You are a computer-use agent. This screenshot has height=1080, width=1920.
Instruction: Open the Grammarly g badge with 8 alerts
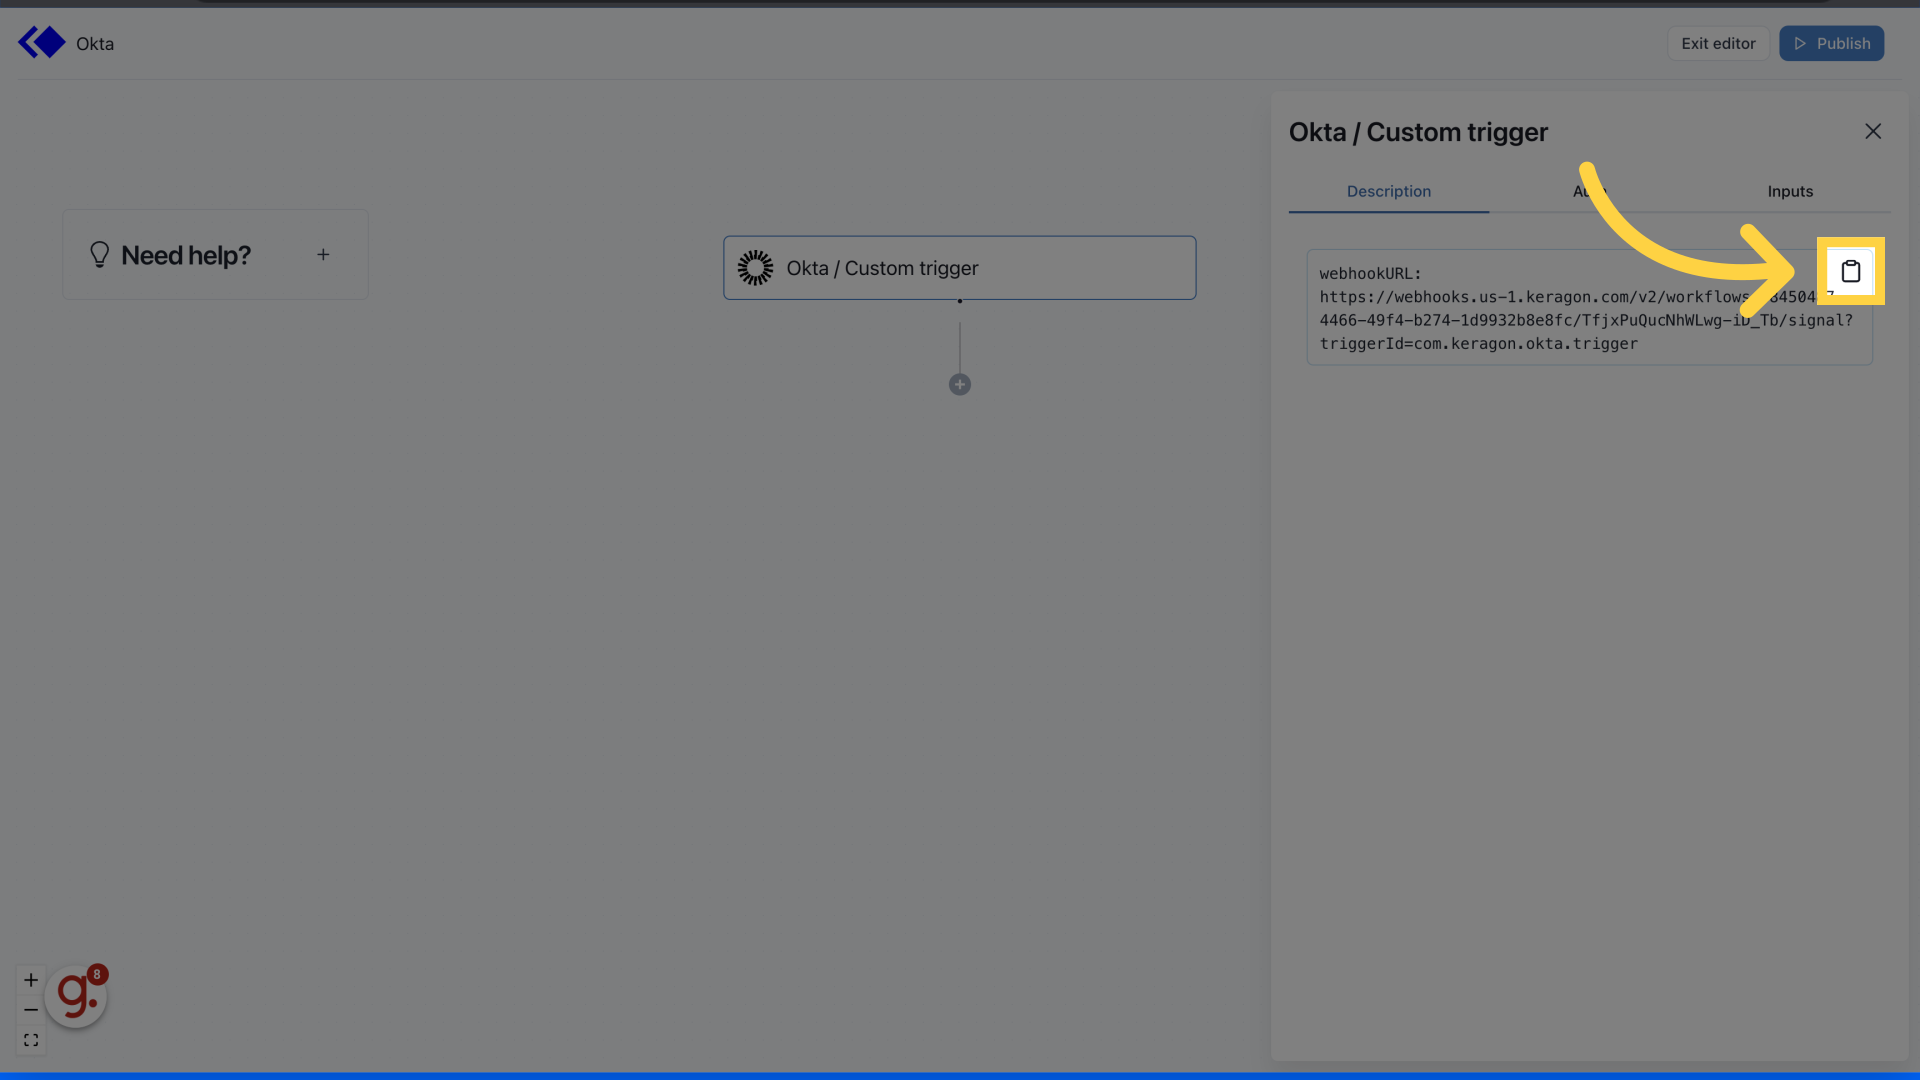(x=76, y=996)
